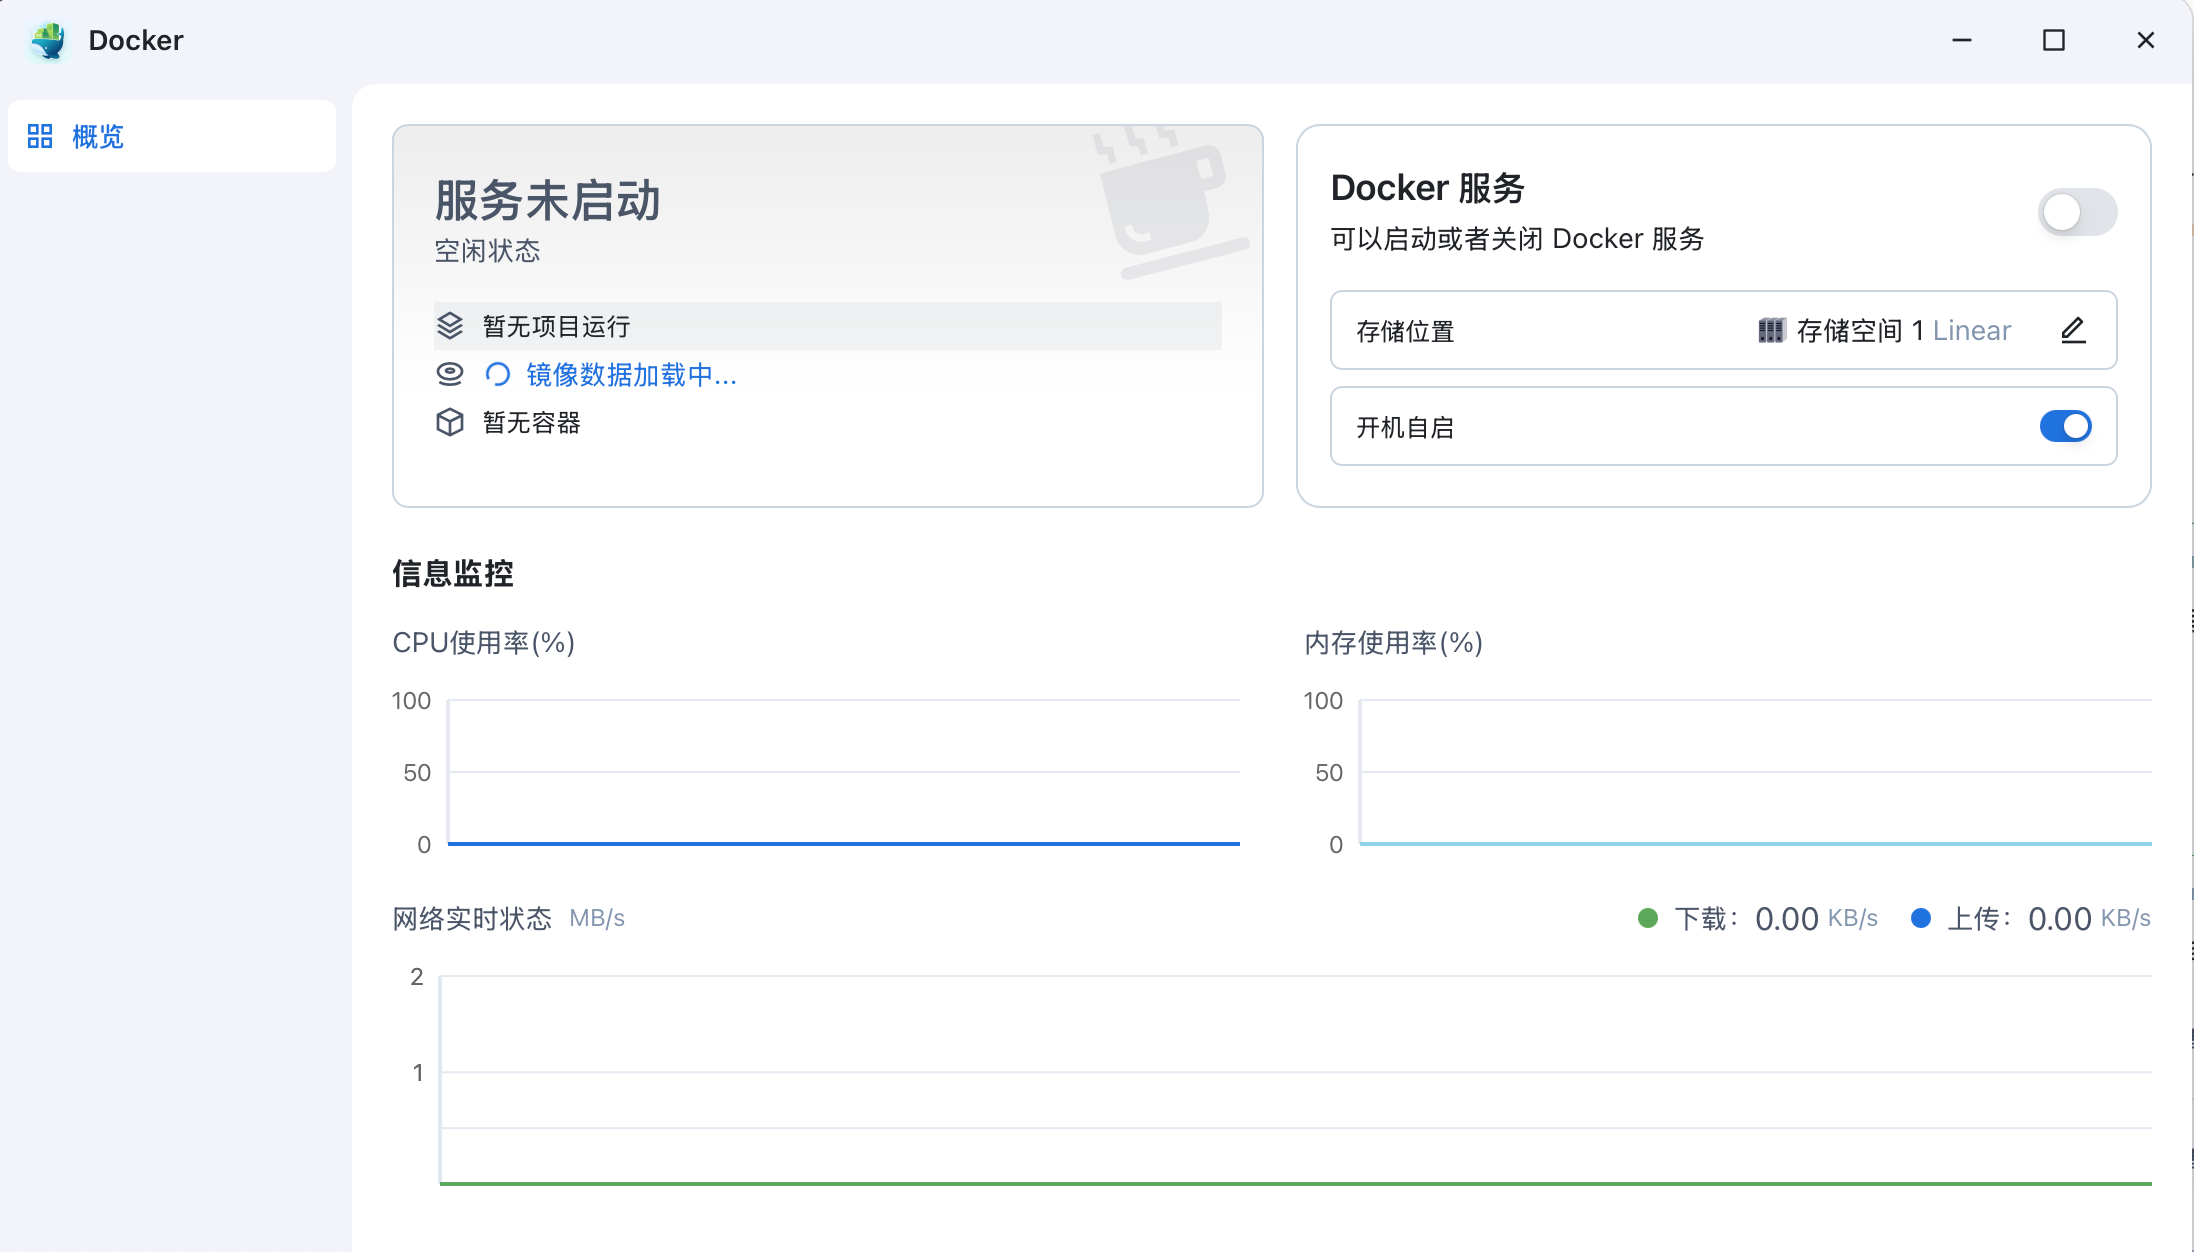Image resolution: width=2194 pixels, height=1252 pixels.
Task: Edit the 存储位置 with pencil icon
Action: (x=2073, y=330)
